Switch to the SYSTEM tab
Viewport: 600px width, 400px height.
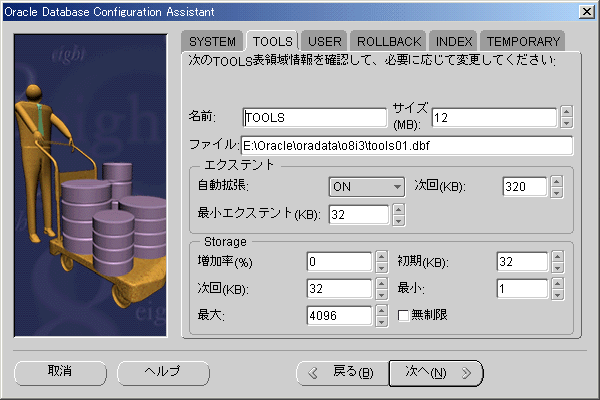[213, 41]
